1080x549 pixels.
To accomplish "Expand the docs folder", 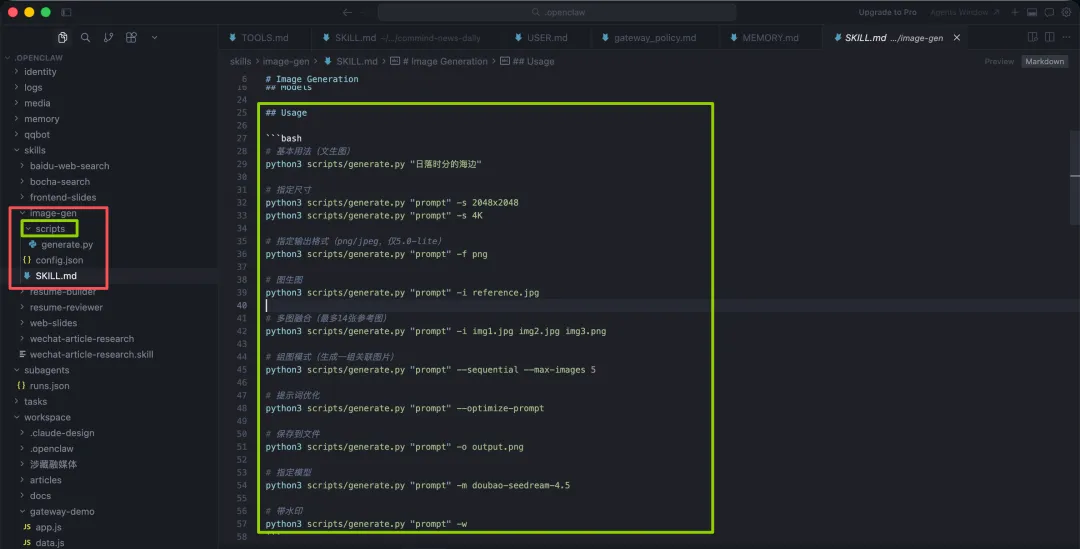I will [x=40, y=496].
